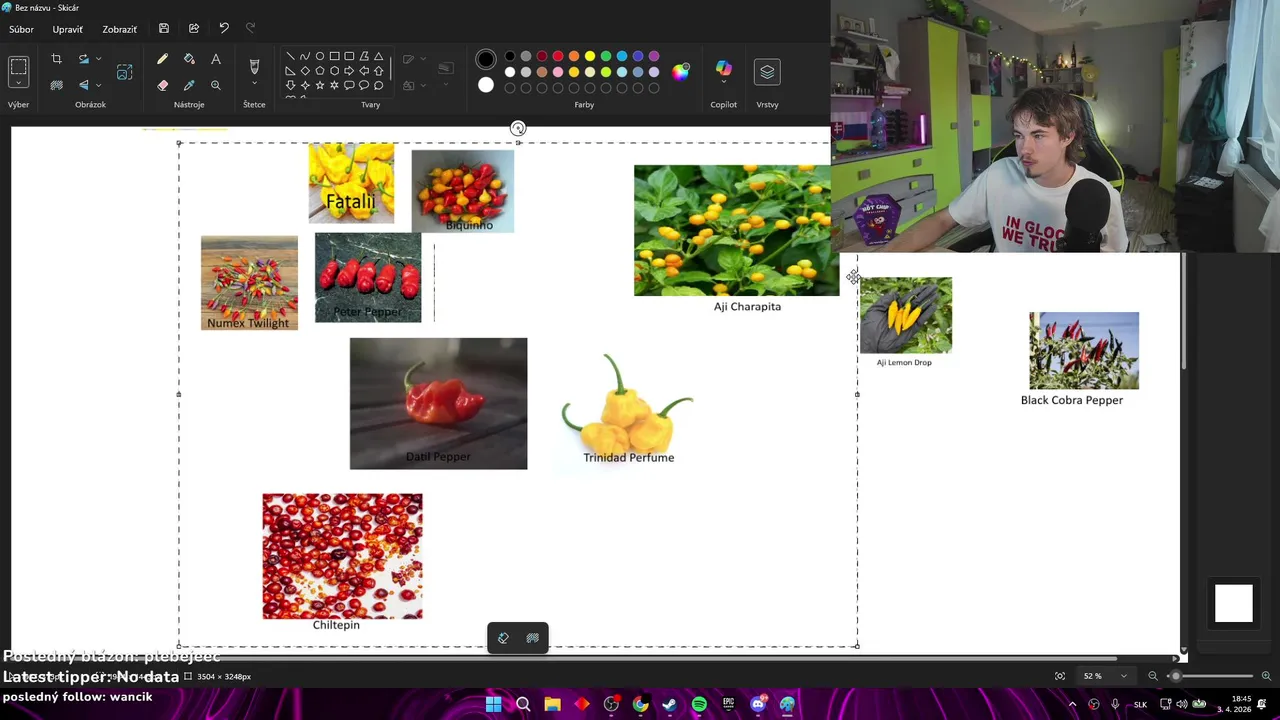Click the zoom out magnifier icon
The image size is (1280, 720).
pos(1152,676)
